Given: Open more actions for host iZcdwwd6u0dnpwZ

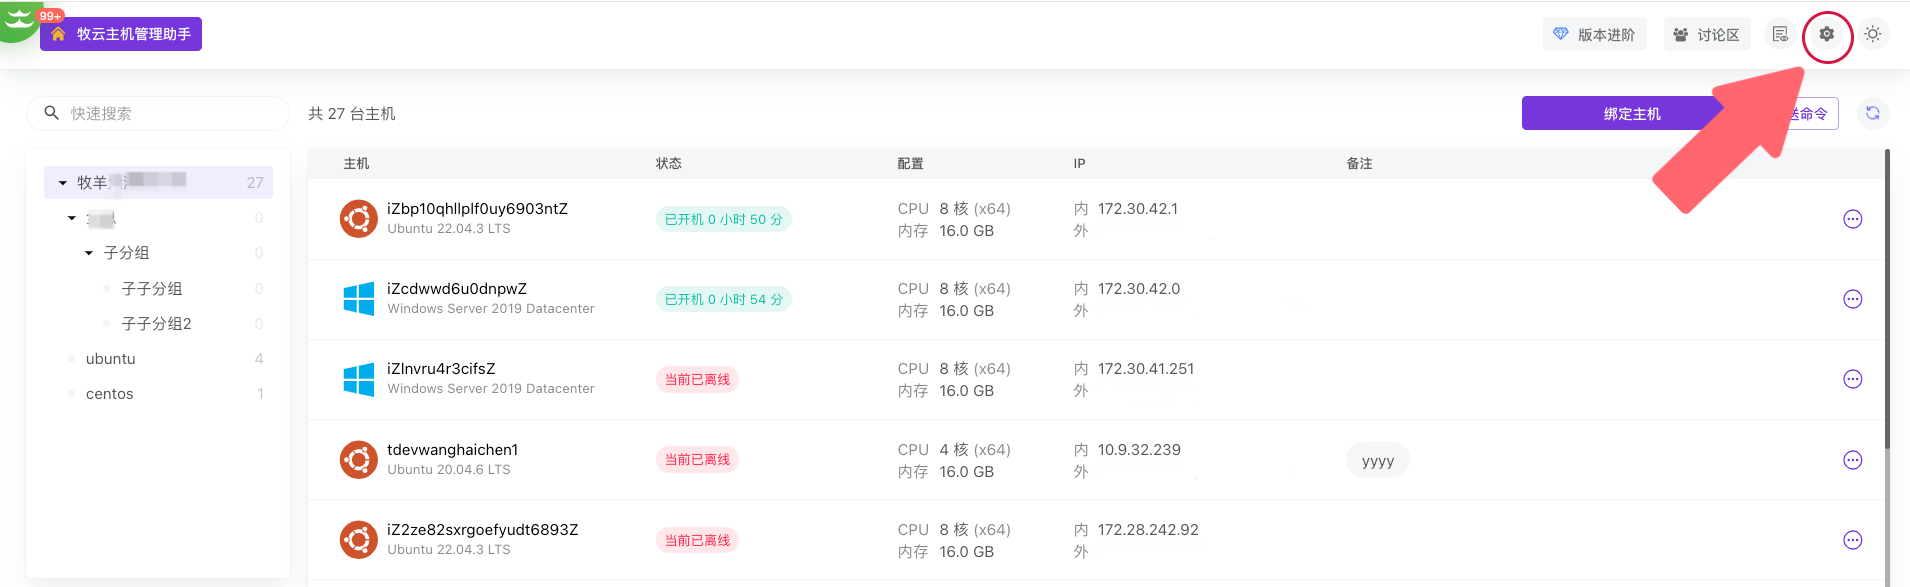Looking at the screenshot, I should tap(1852, 299).
